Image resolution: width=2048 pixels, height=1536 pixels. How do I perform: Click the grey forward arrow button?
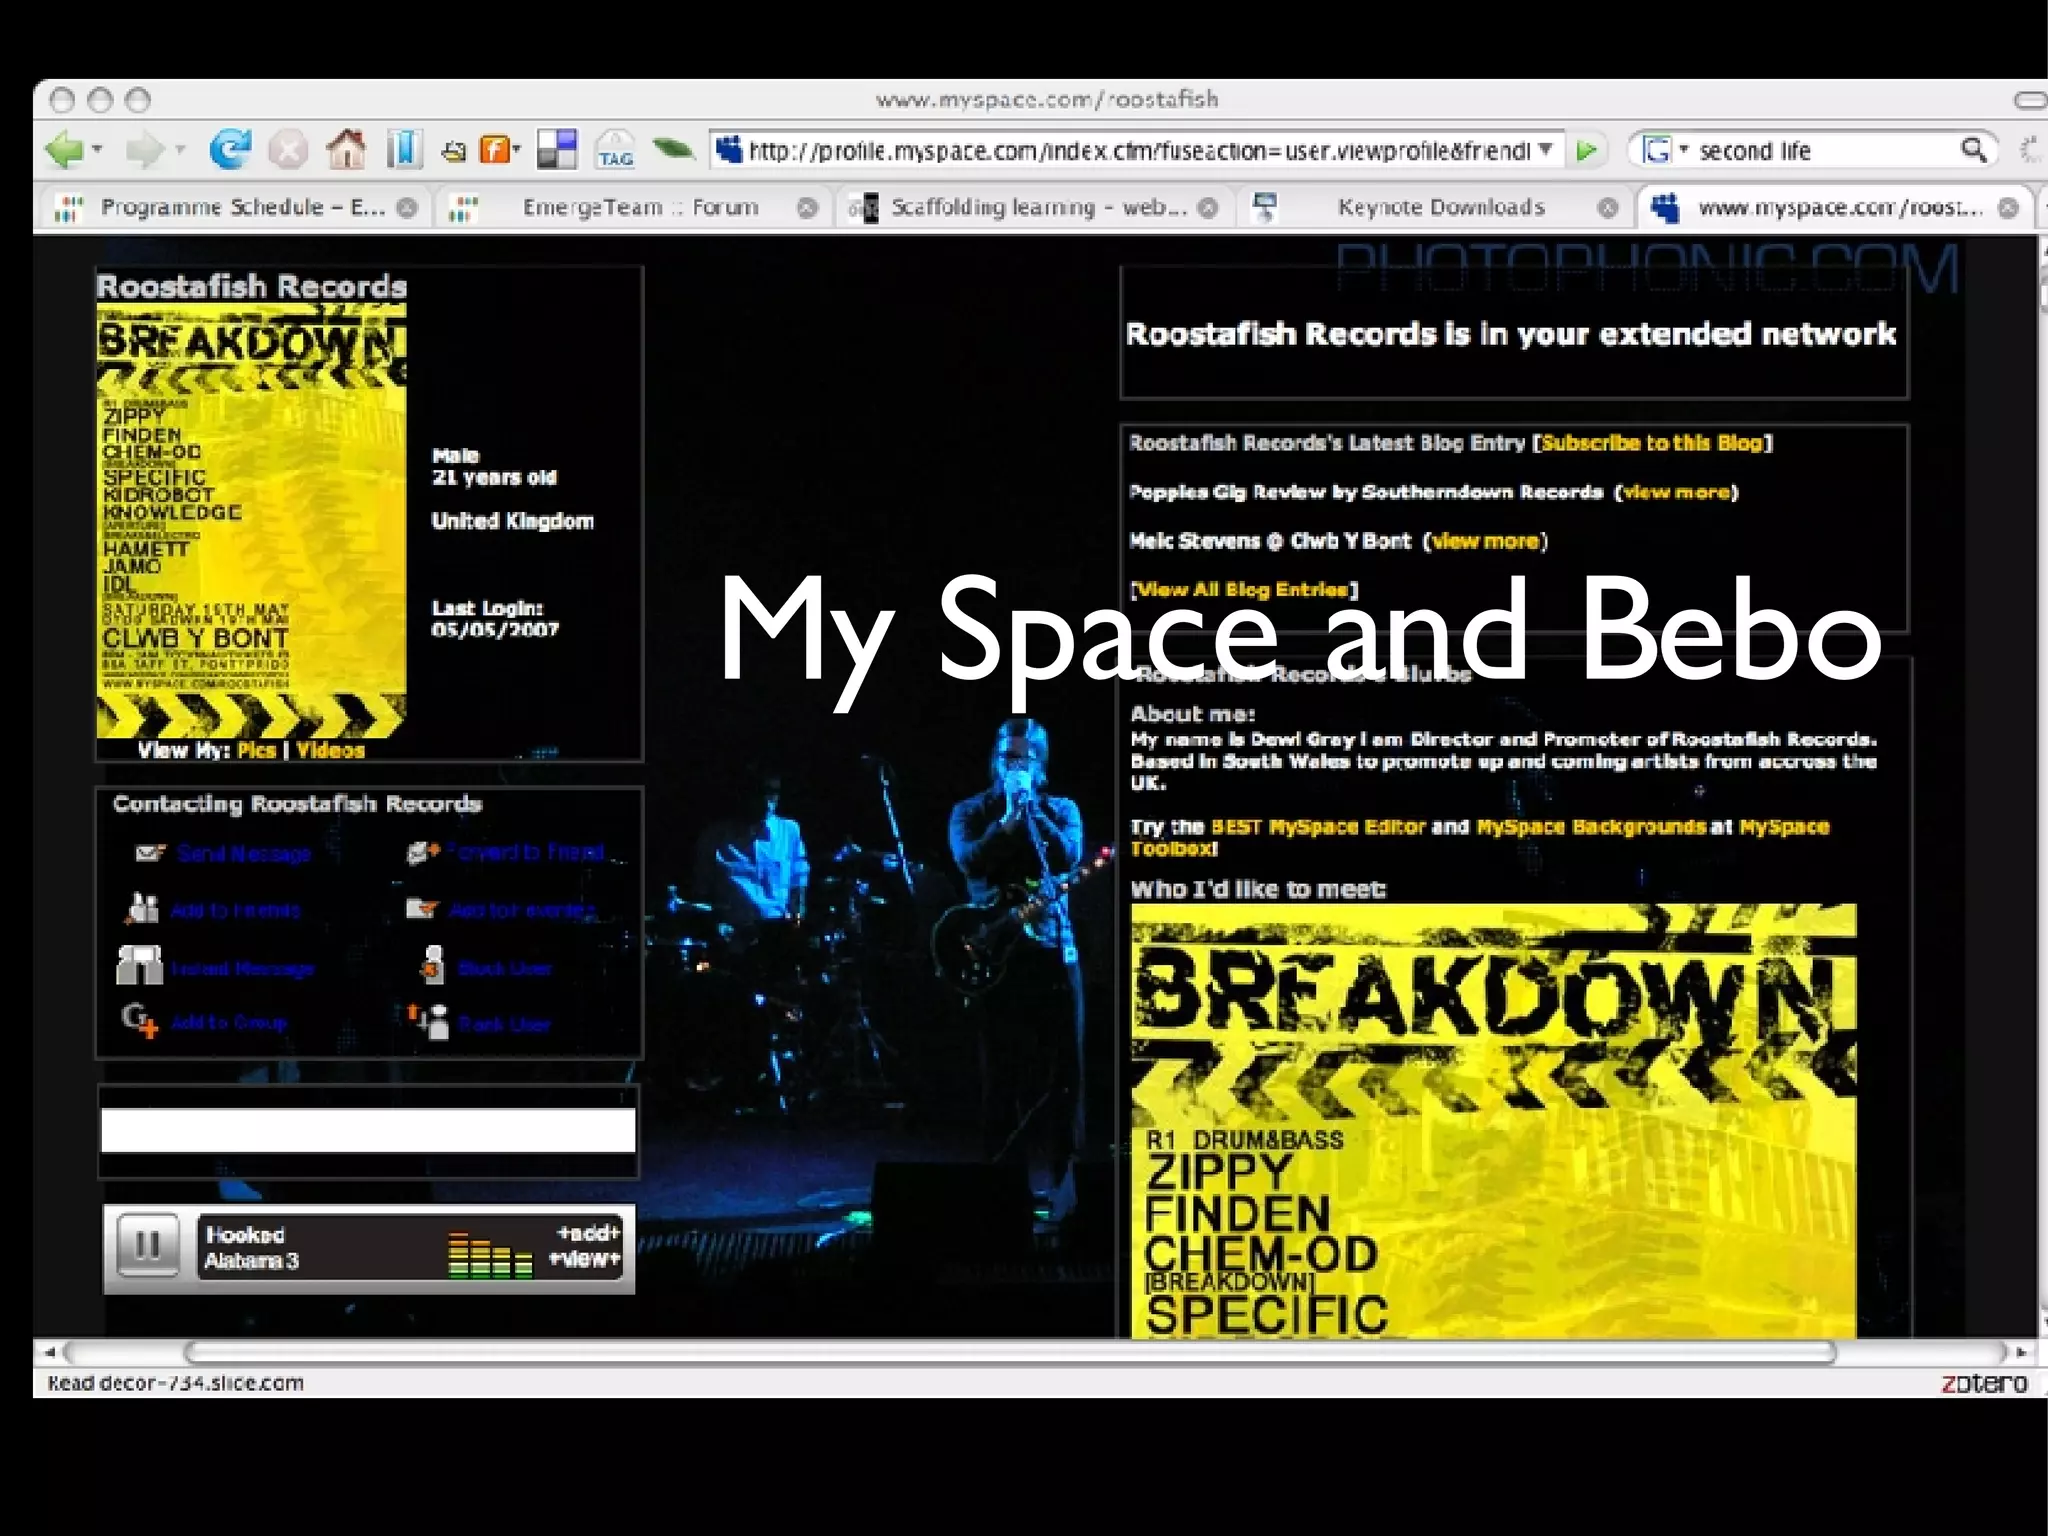tap(146, 151)
